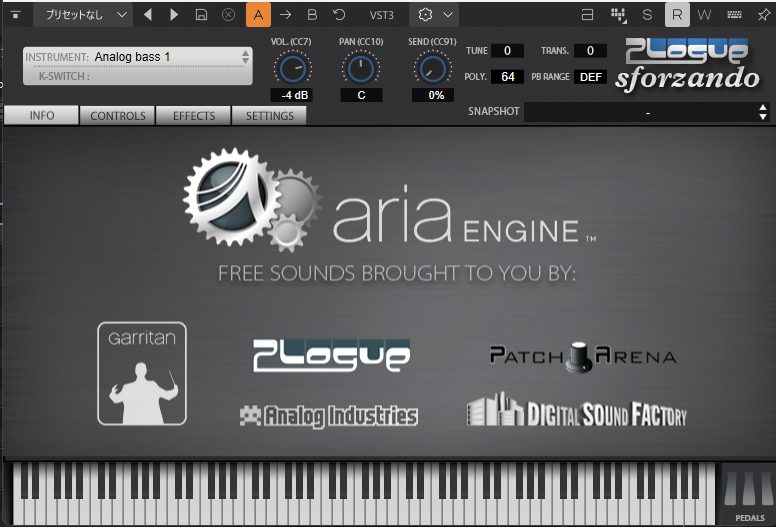Go to next preset arrow
Viewport: 776px width, 527px height.
pos(174,15)
